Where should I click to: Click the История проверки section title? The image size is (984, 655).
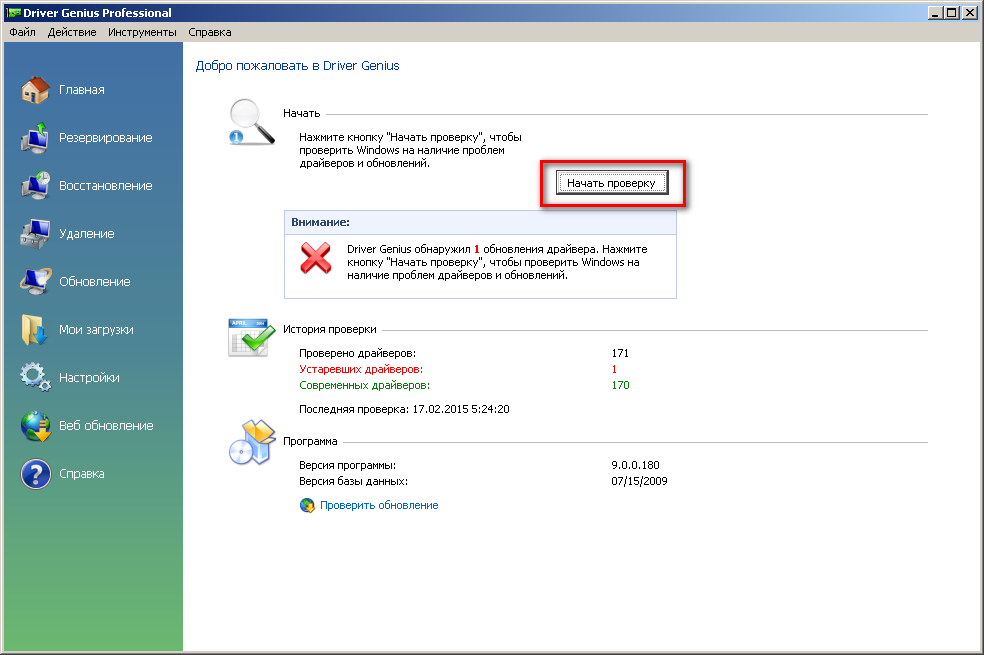click(329, 329)
